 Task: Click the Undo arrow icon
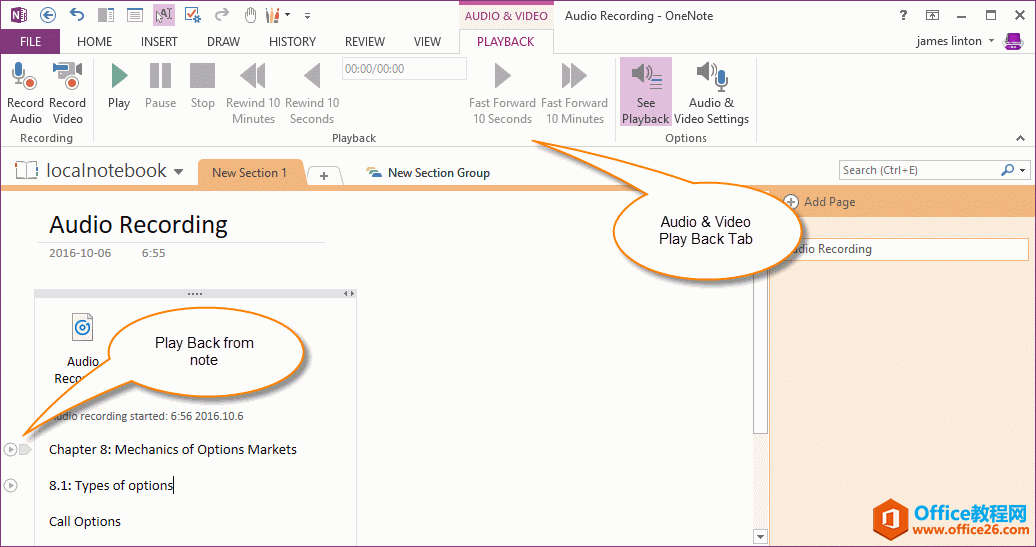point(77,15)
